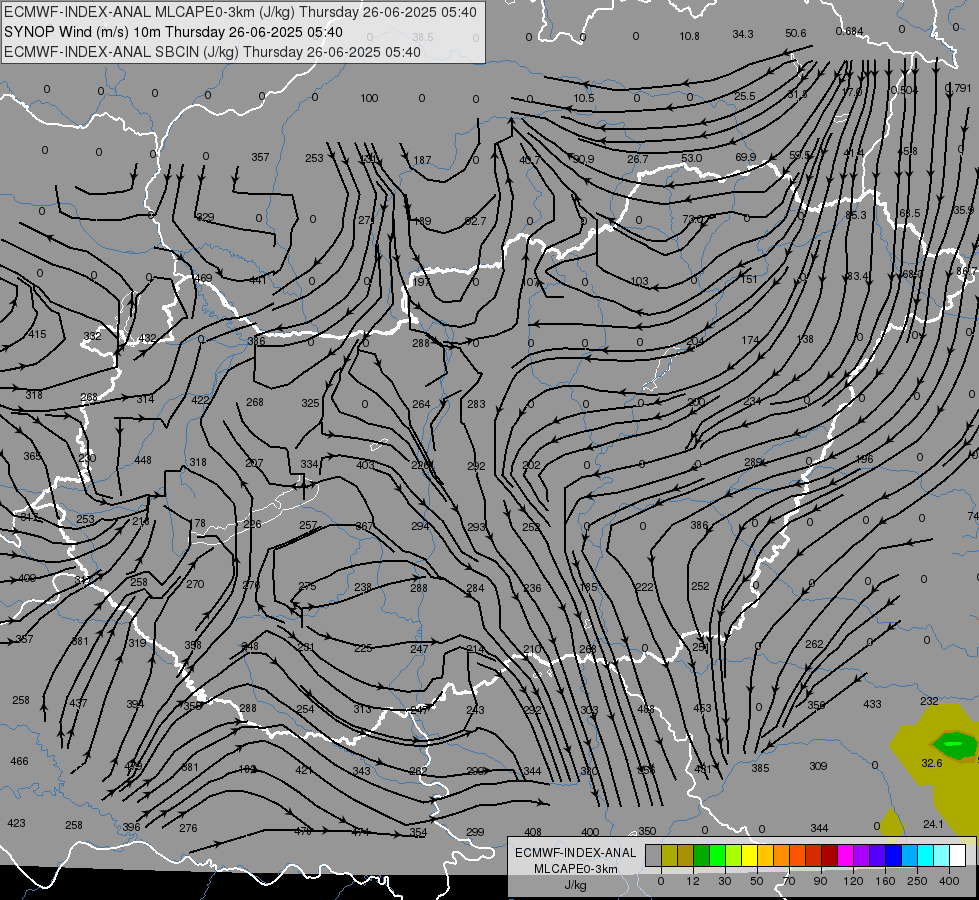Click the 232 value above olive area
The height and width of the screenshot is (900, 979).
929,701
